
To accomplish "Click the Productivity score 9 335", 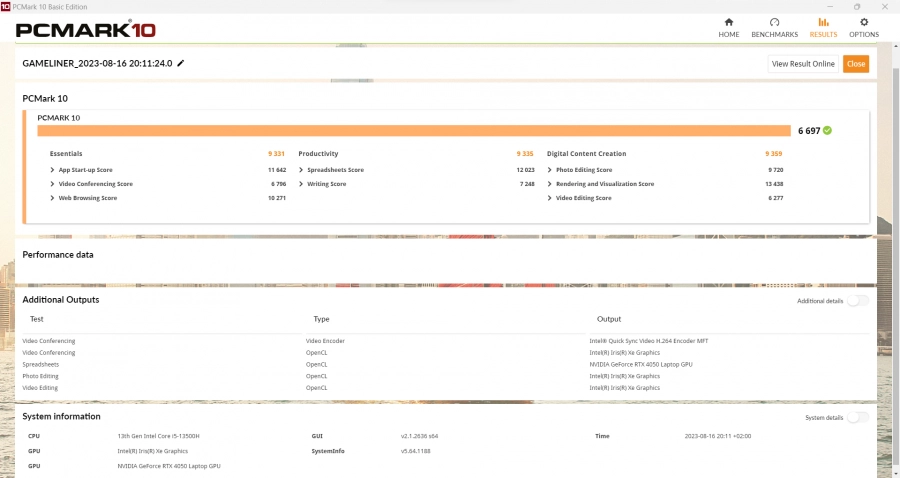I will [x=525, y=154].
